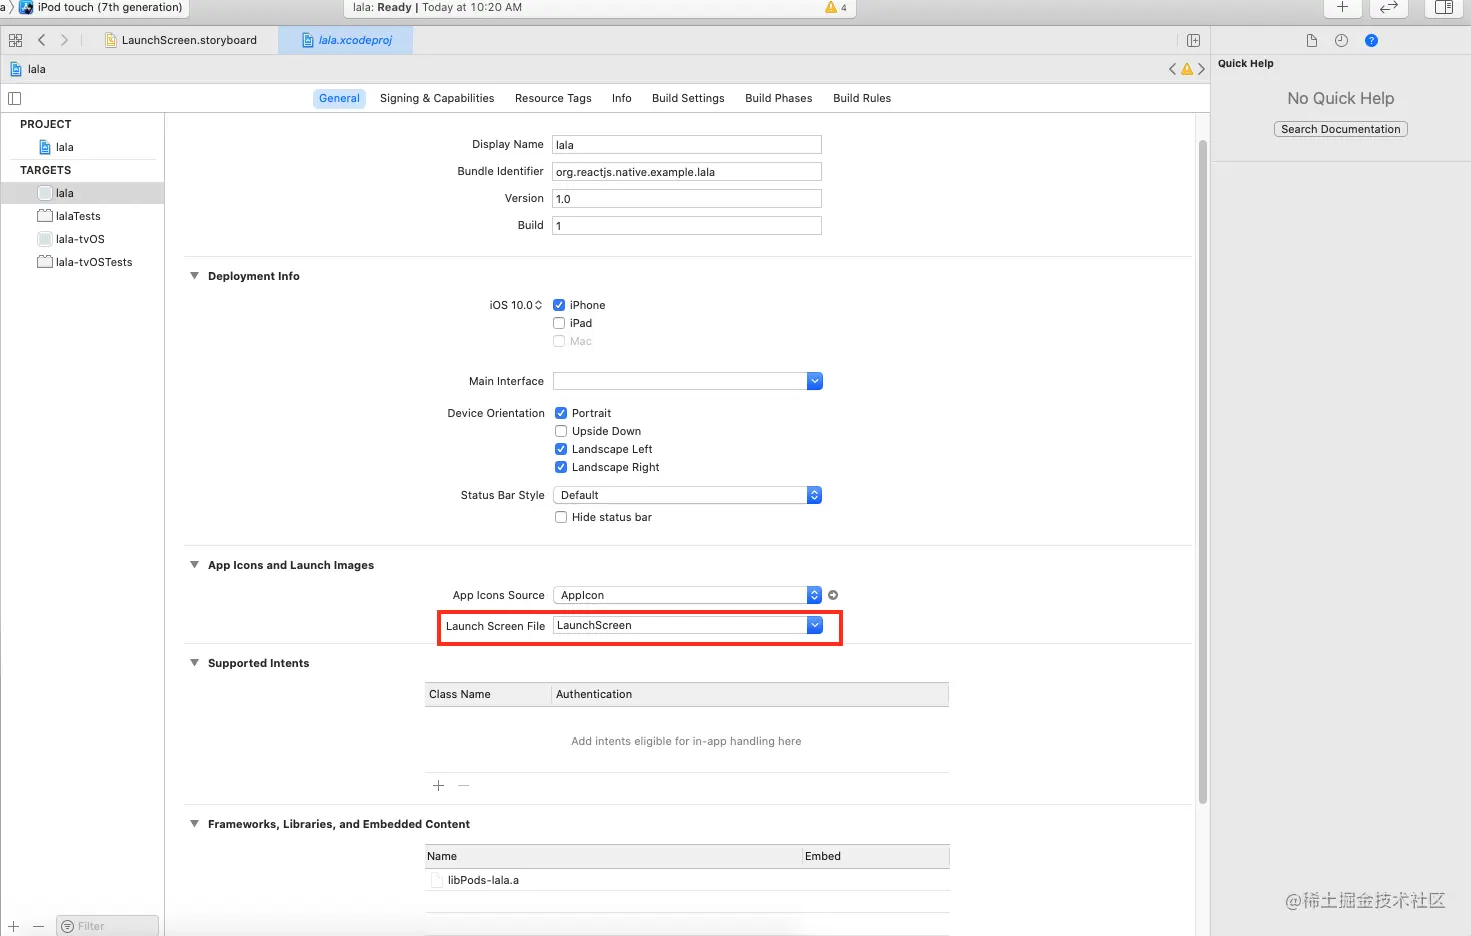Switch to LaunchScreen.storyboard editor tab

[180, 40]
